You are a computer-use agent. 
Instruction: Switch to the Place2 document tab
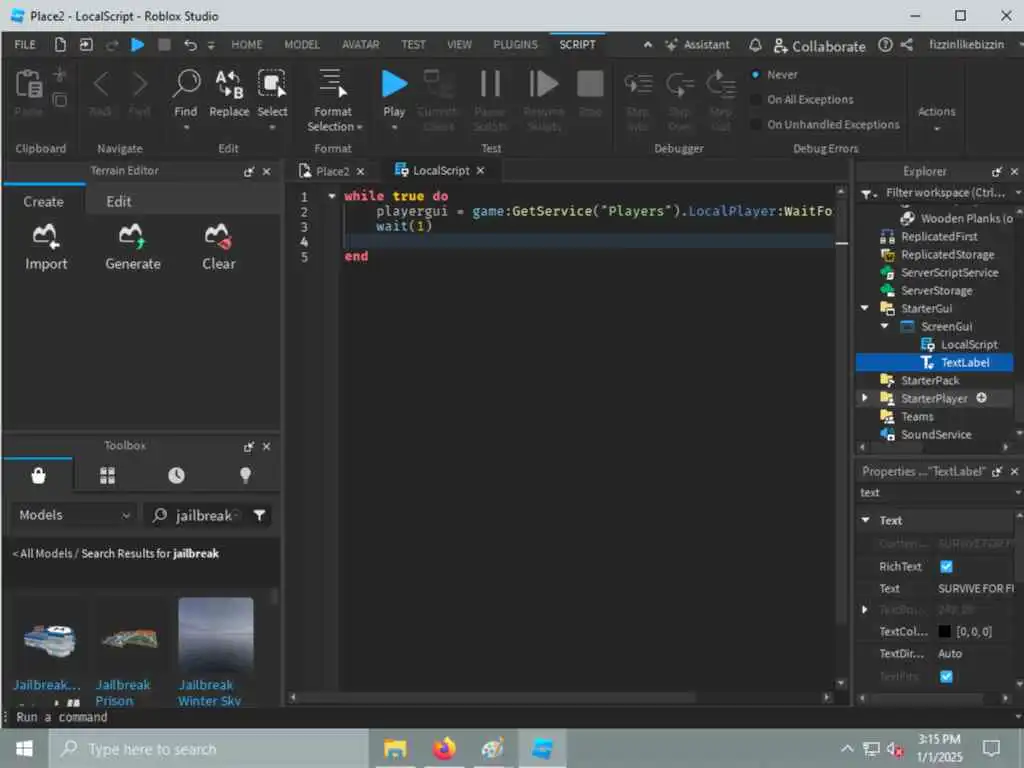[x=332, y=171]
